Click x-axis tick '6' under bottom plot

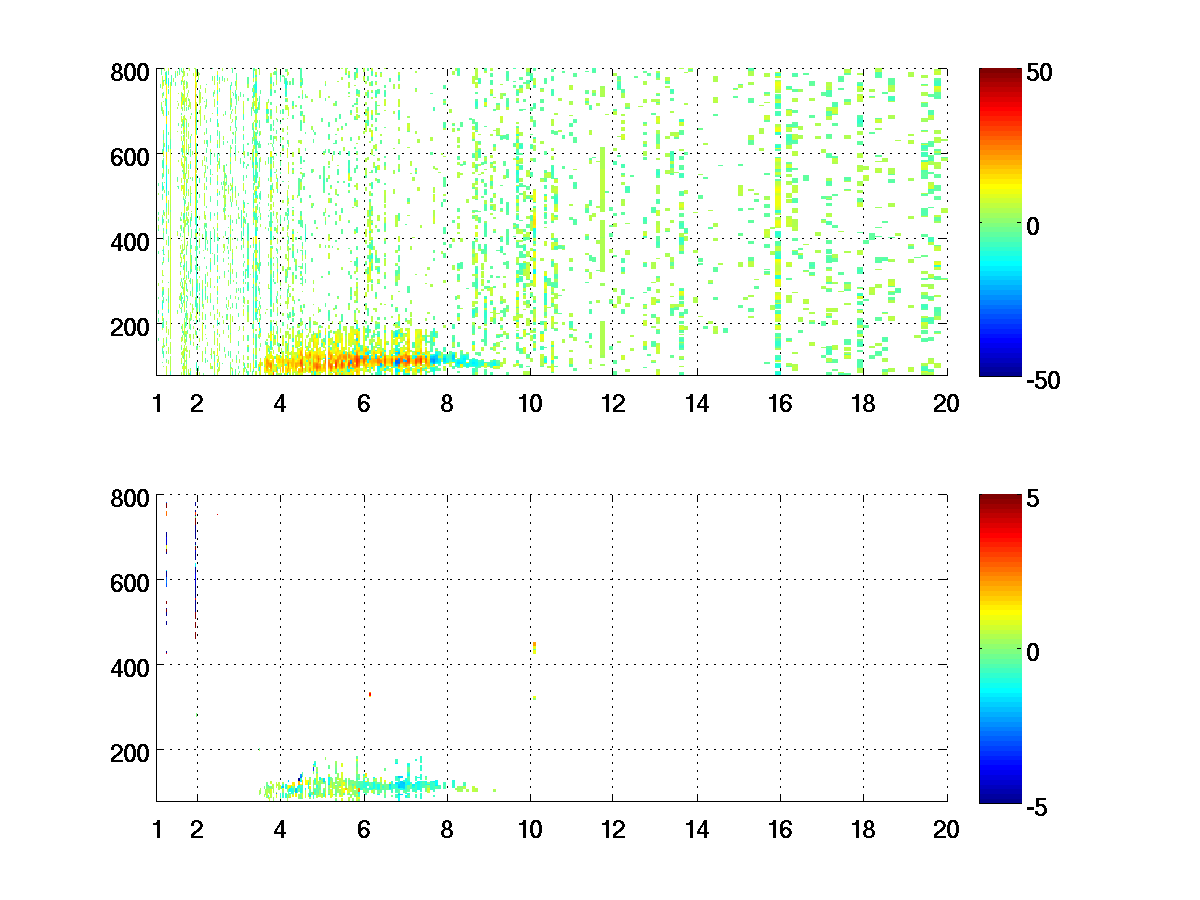pos(364,828)
